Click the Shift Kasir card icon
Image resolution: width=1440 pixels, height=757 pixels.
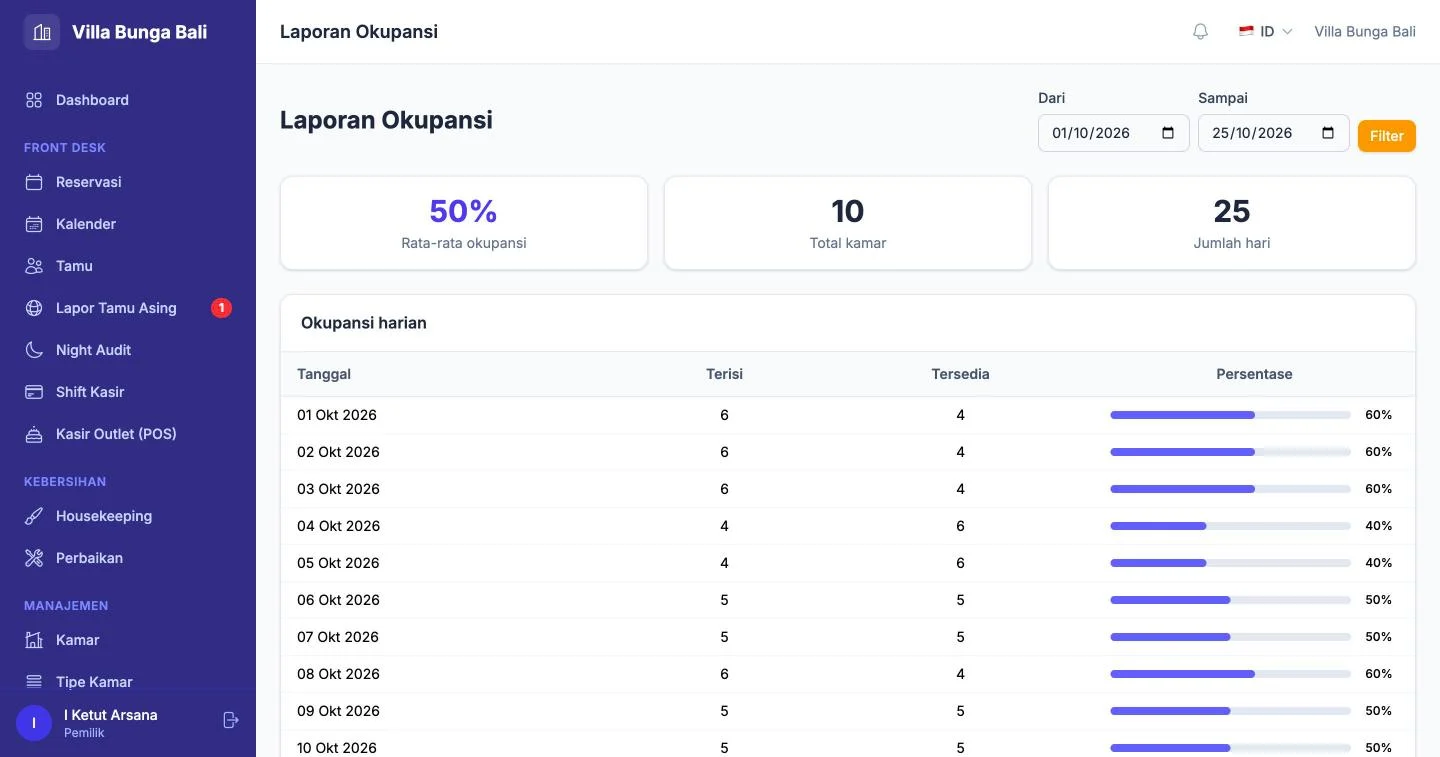point(34,392)
